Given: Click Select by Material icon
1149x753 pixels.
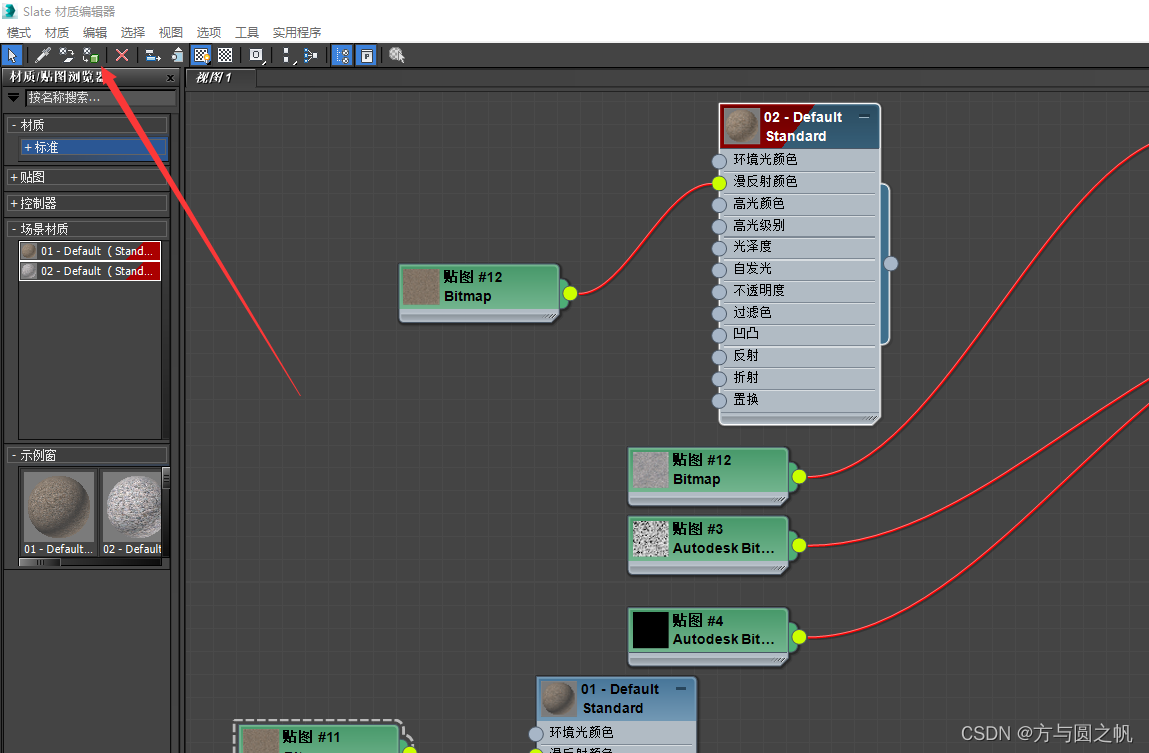Looking at the screenshot, I should click(397, 55).
